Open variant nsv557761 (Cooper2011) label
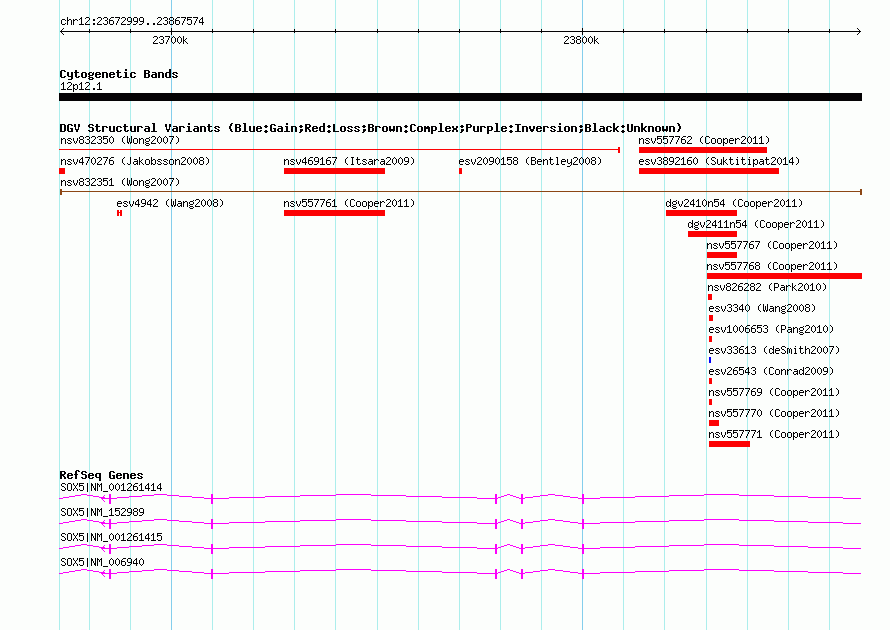This screenshot has width=890, height=630. pyautogui.click(x=349, y=203)
